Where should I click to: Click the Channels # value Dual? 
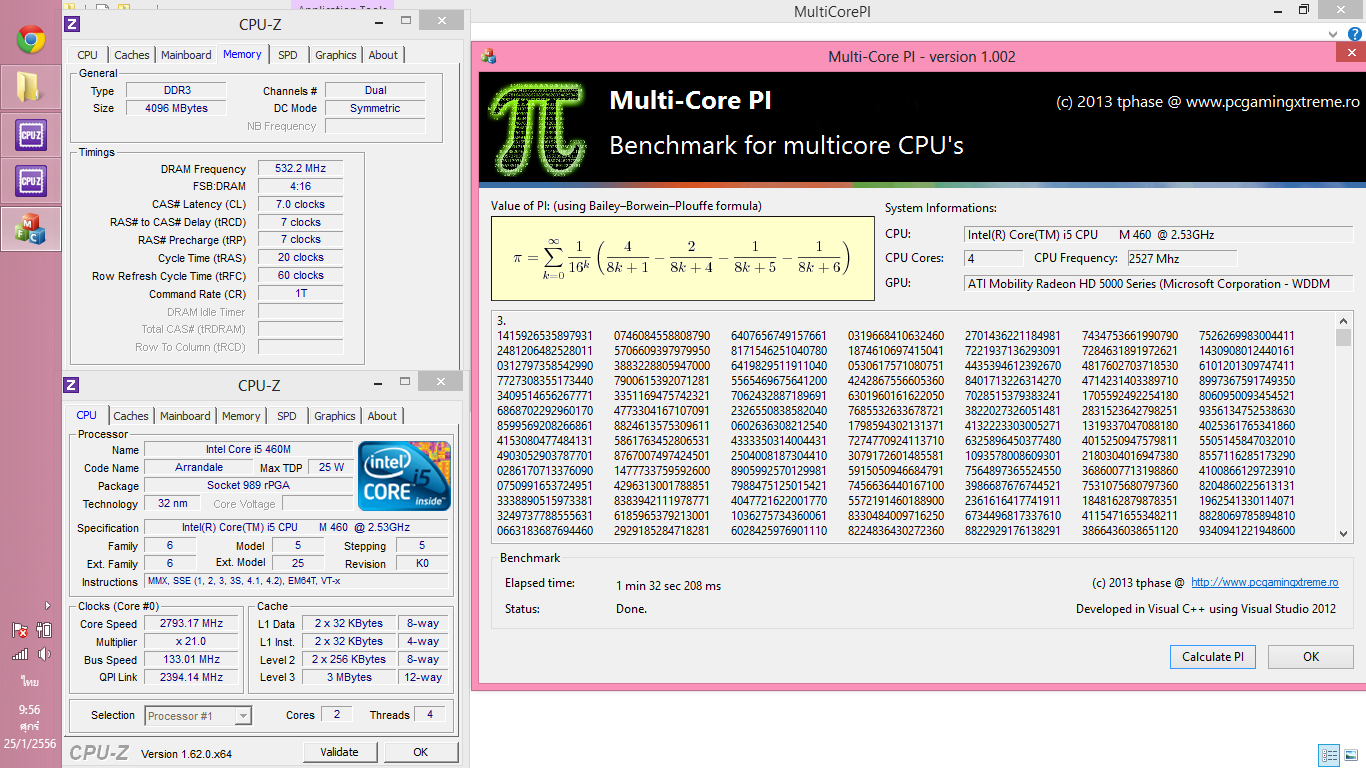(375, 91)
